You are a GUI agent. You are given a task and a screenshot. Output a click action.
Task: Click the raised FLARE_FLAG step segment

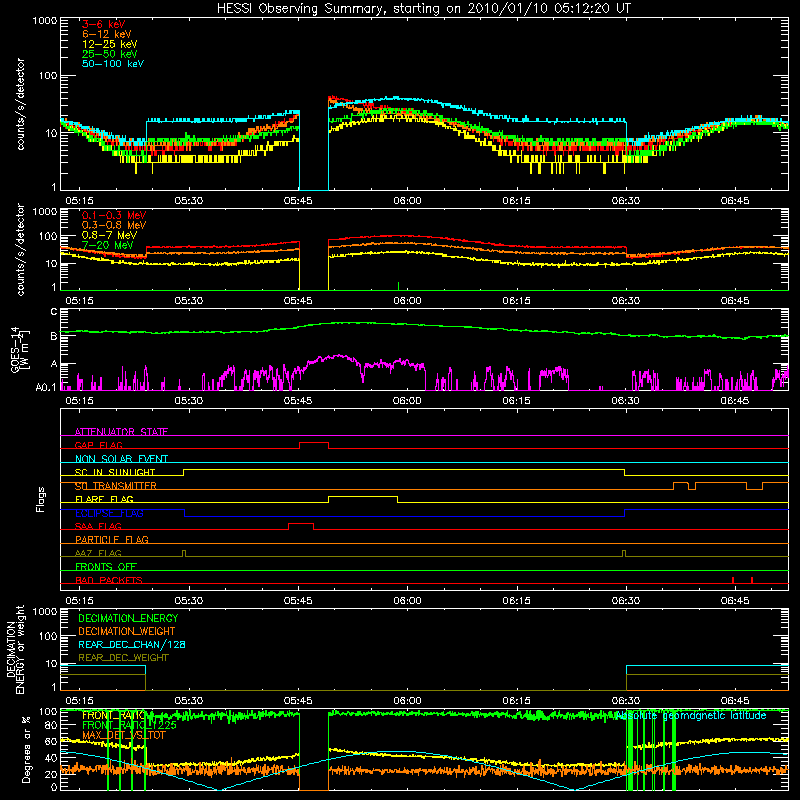tap(363, 496)
